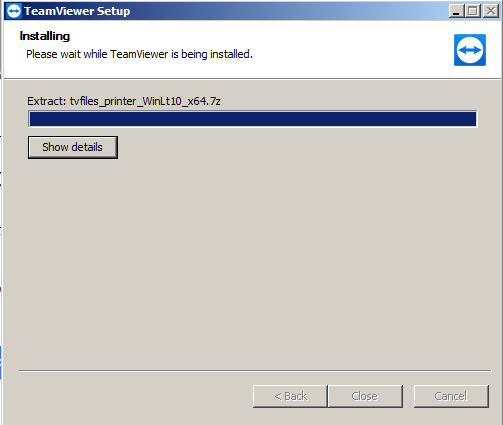Maximize the TeamViewer Setup window

(x=473, y=11)
